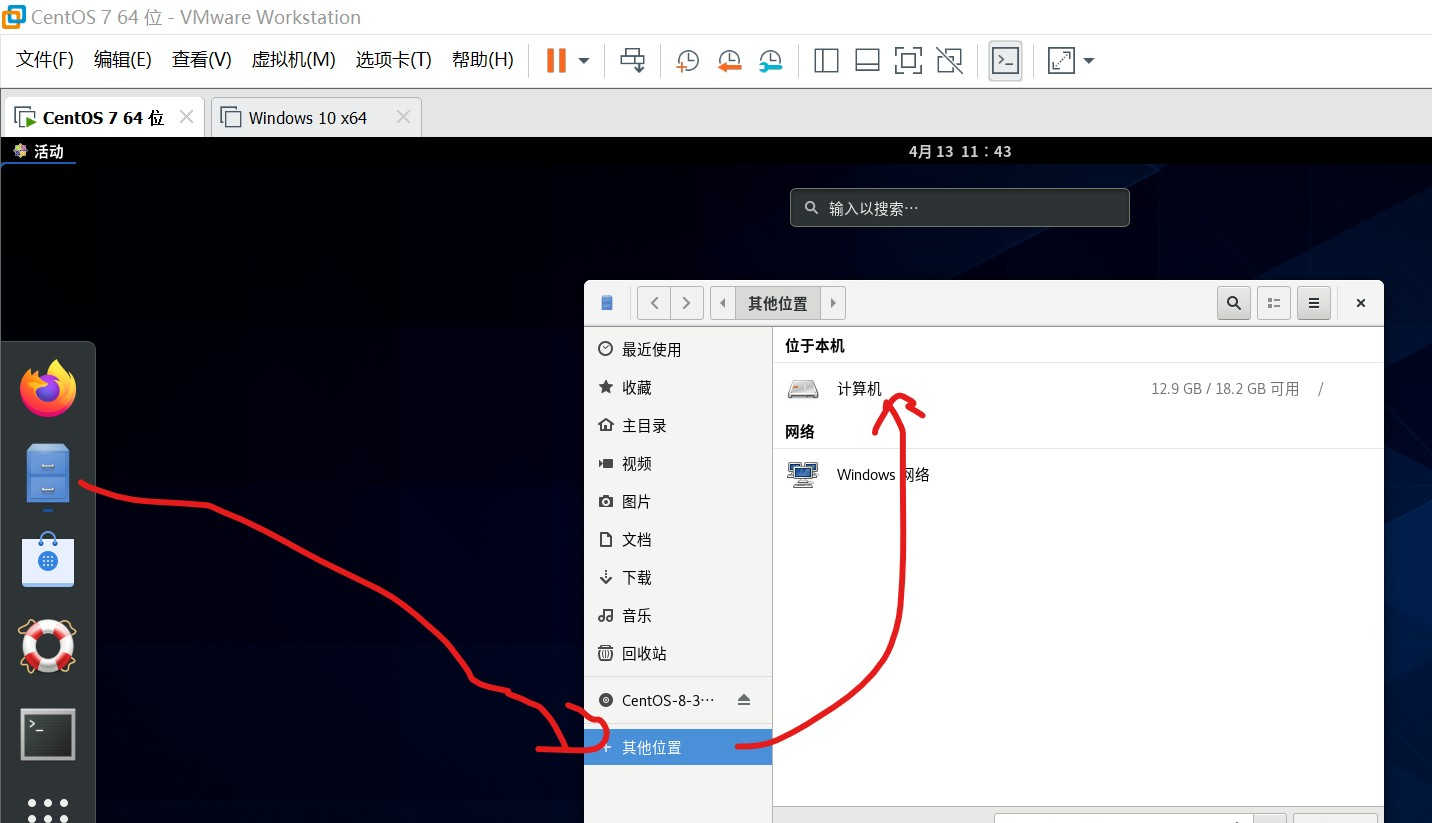Image resolution: width=1432 pixels, height=823 pixels.
Task: Open the 帮助(H) menu
Action: tap(482, 60)
